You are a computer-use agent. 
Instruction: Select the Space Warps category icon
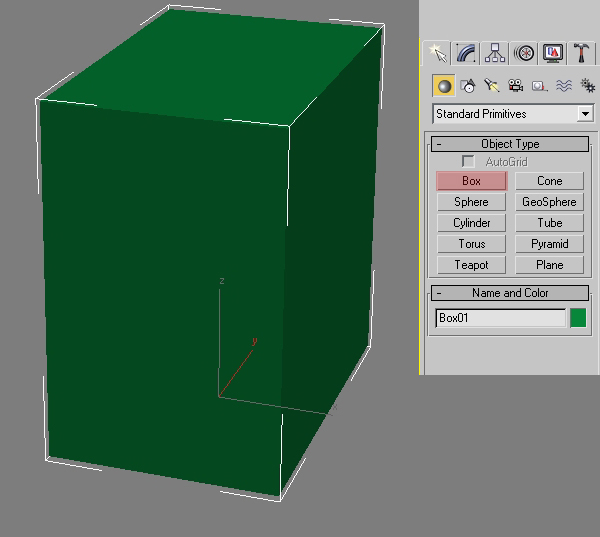click(x=563, y=86)
